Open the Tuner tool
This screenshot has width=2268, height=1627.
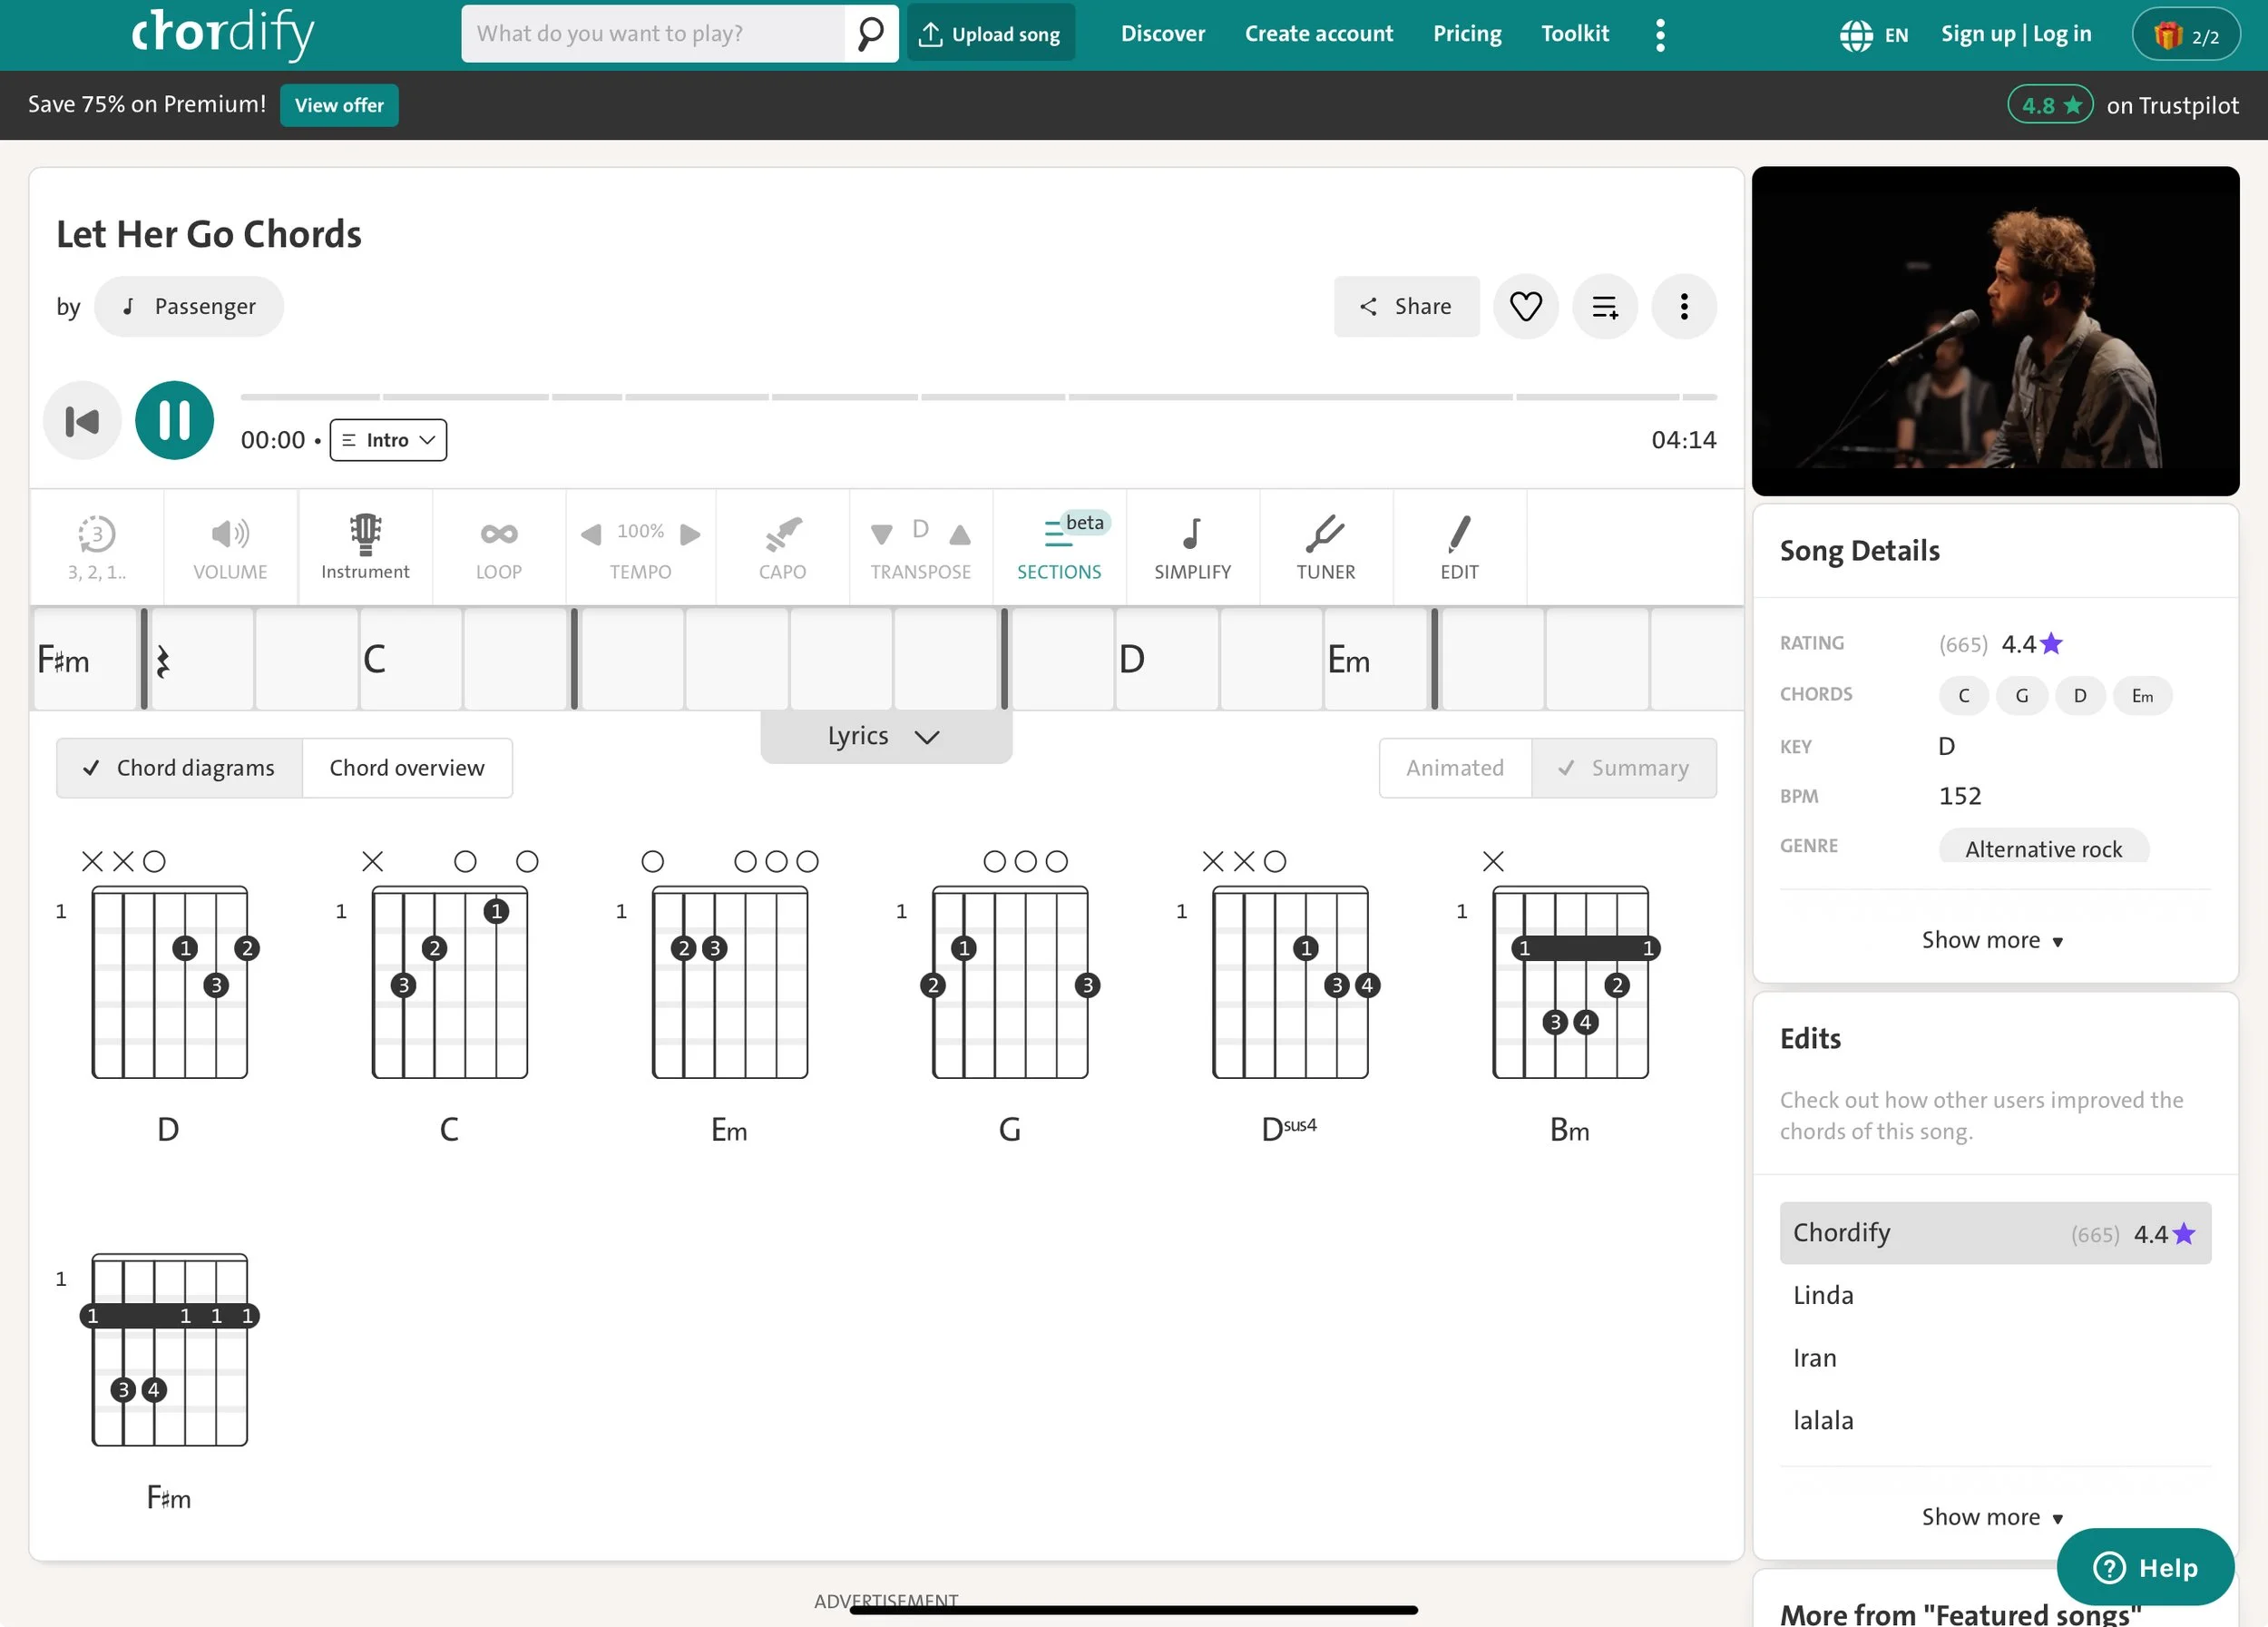(x=1325, y=546)
